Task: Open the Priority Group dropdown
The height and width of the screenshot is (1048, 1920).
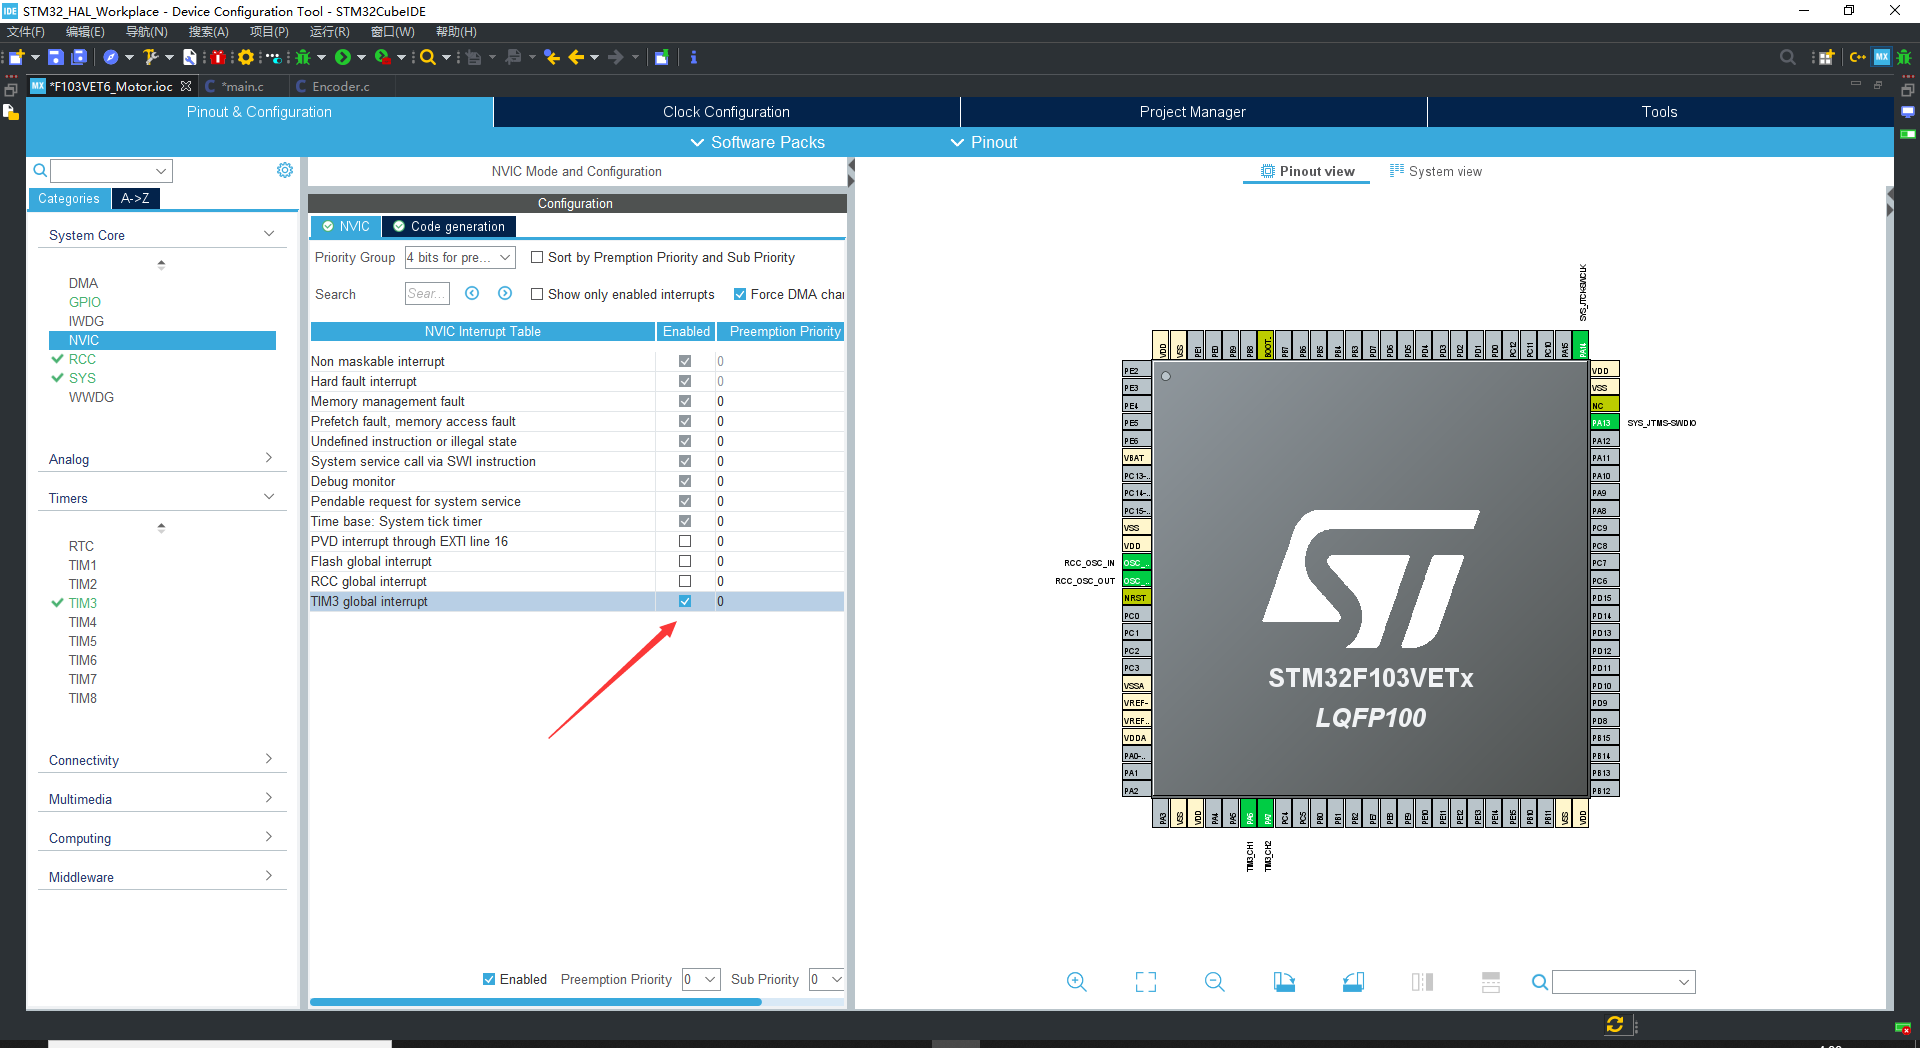Action: pos(460,257)
